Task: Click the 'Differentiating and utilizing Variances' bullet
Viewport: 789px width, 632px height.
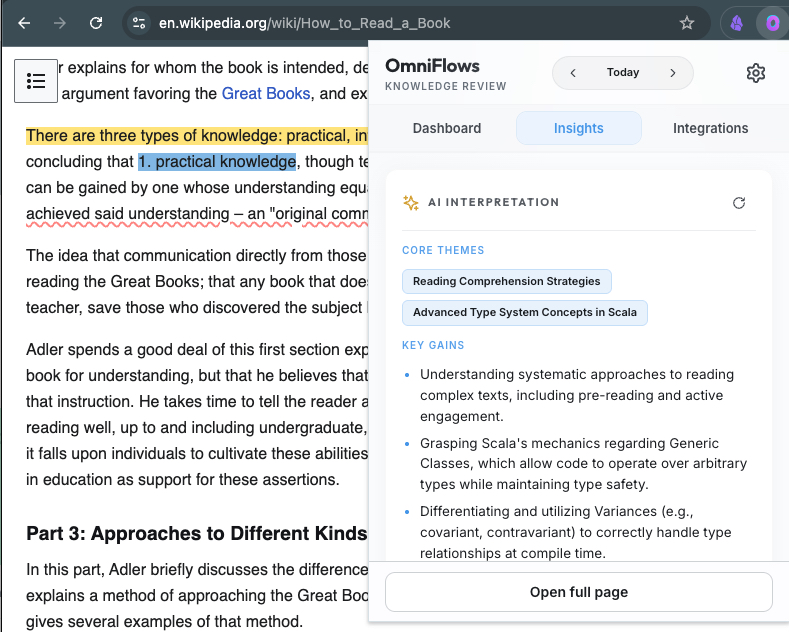Action: pos(576,532)
